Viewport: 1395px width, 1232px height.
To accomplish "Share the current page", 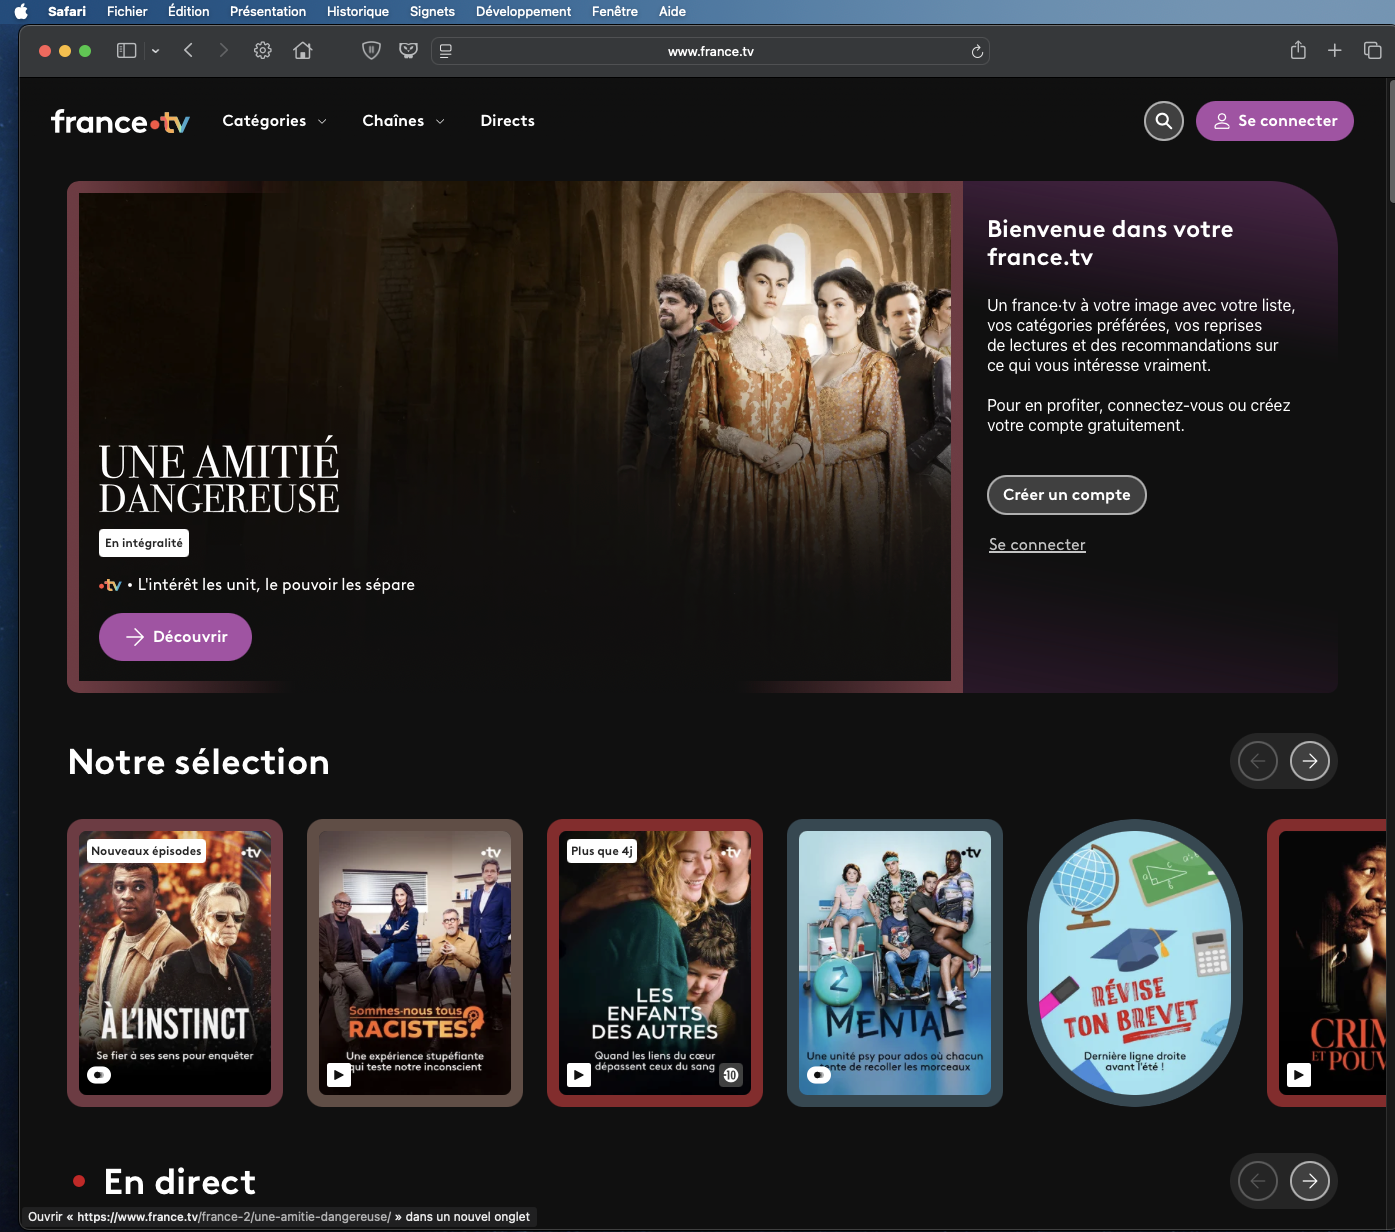I will [1298, 50].
